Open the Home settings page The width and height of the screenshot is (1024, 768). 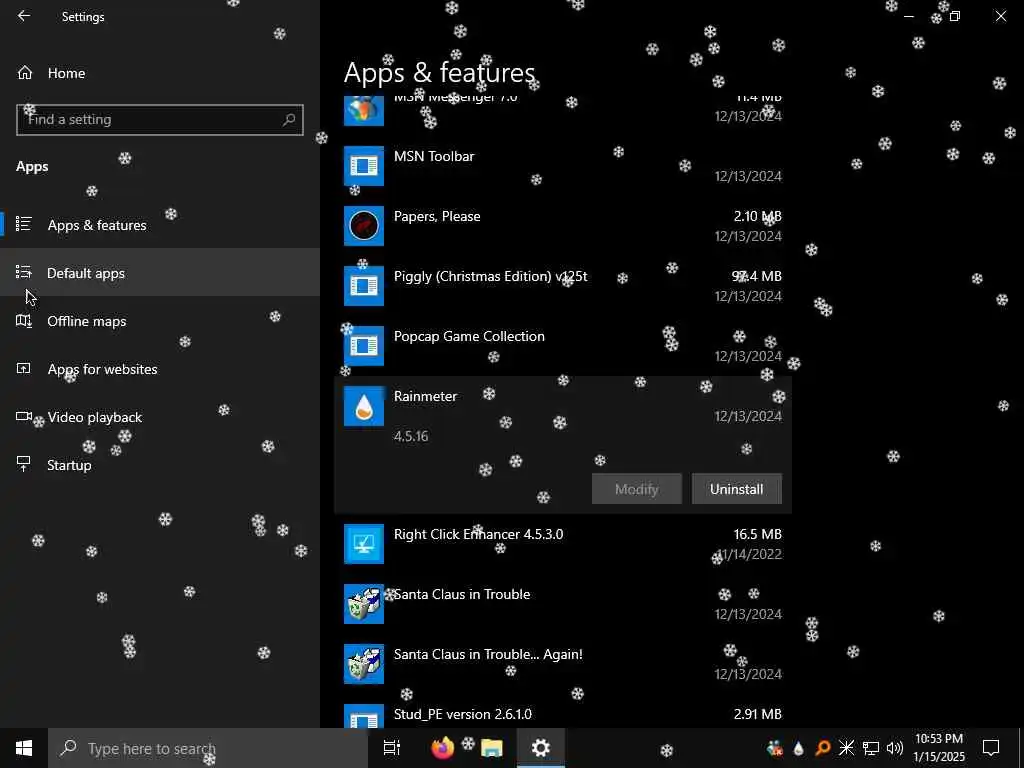tap(160, 73)
